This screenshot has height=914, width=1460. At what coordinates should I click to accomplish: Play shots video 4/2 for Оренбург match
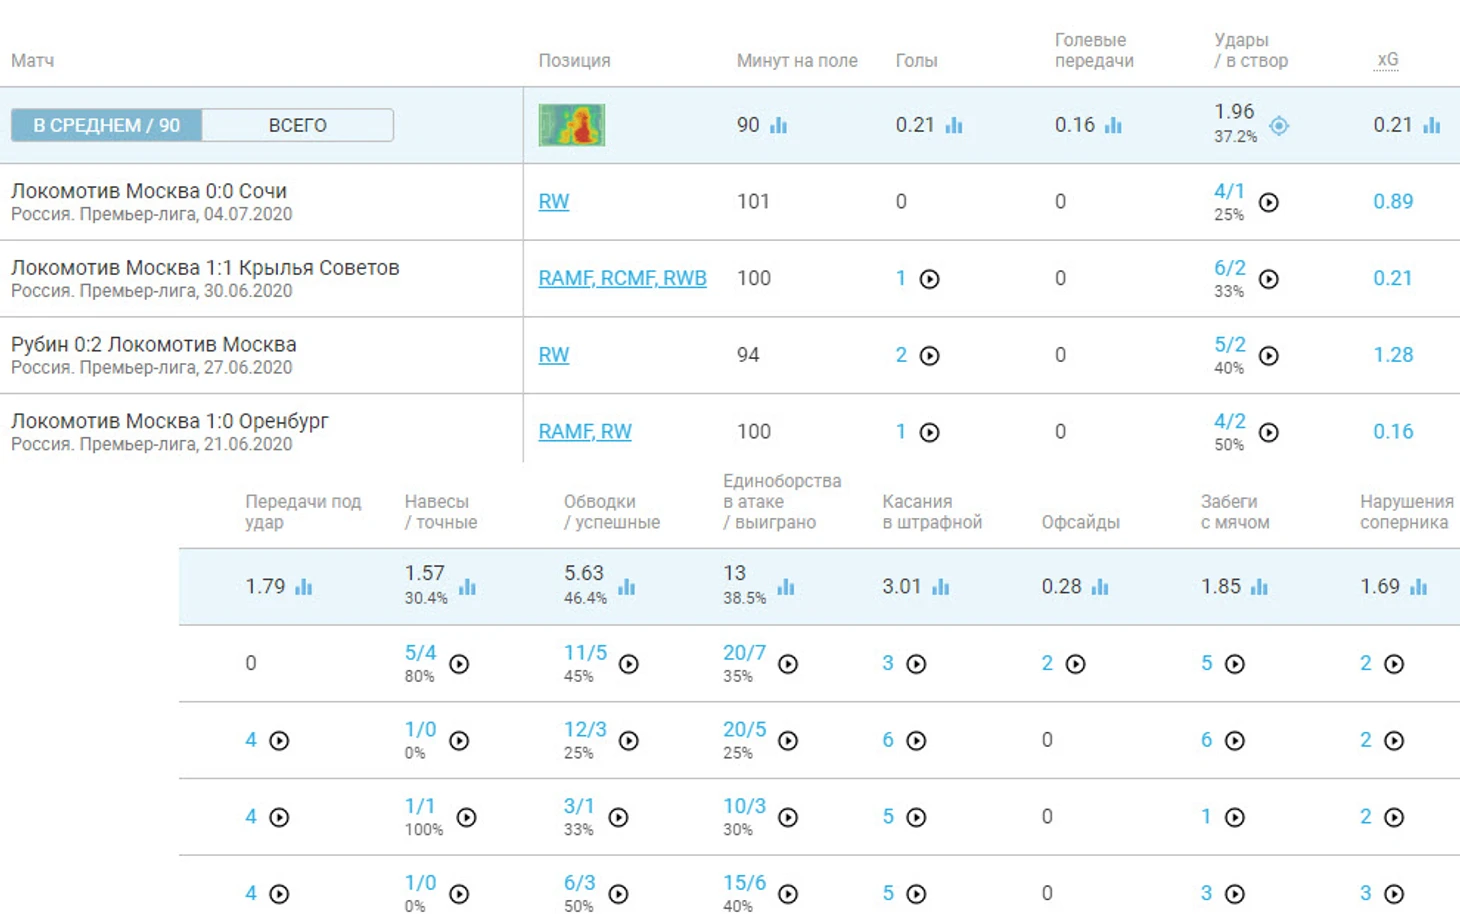(1268, 432)
